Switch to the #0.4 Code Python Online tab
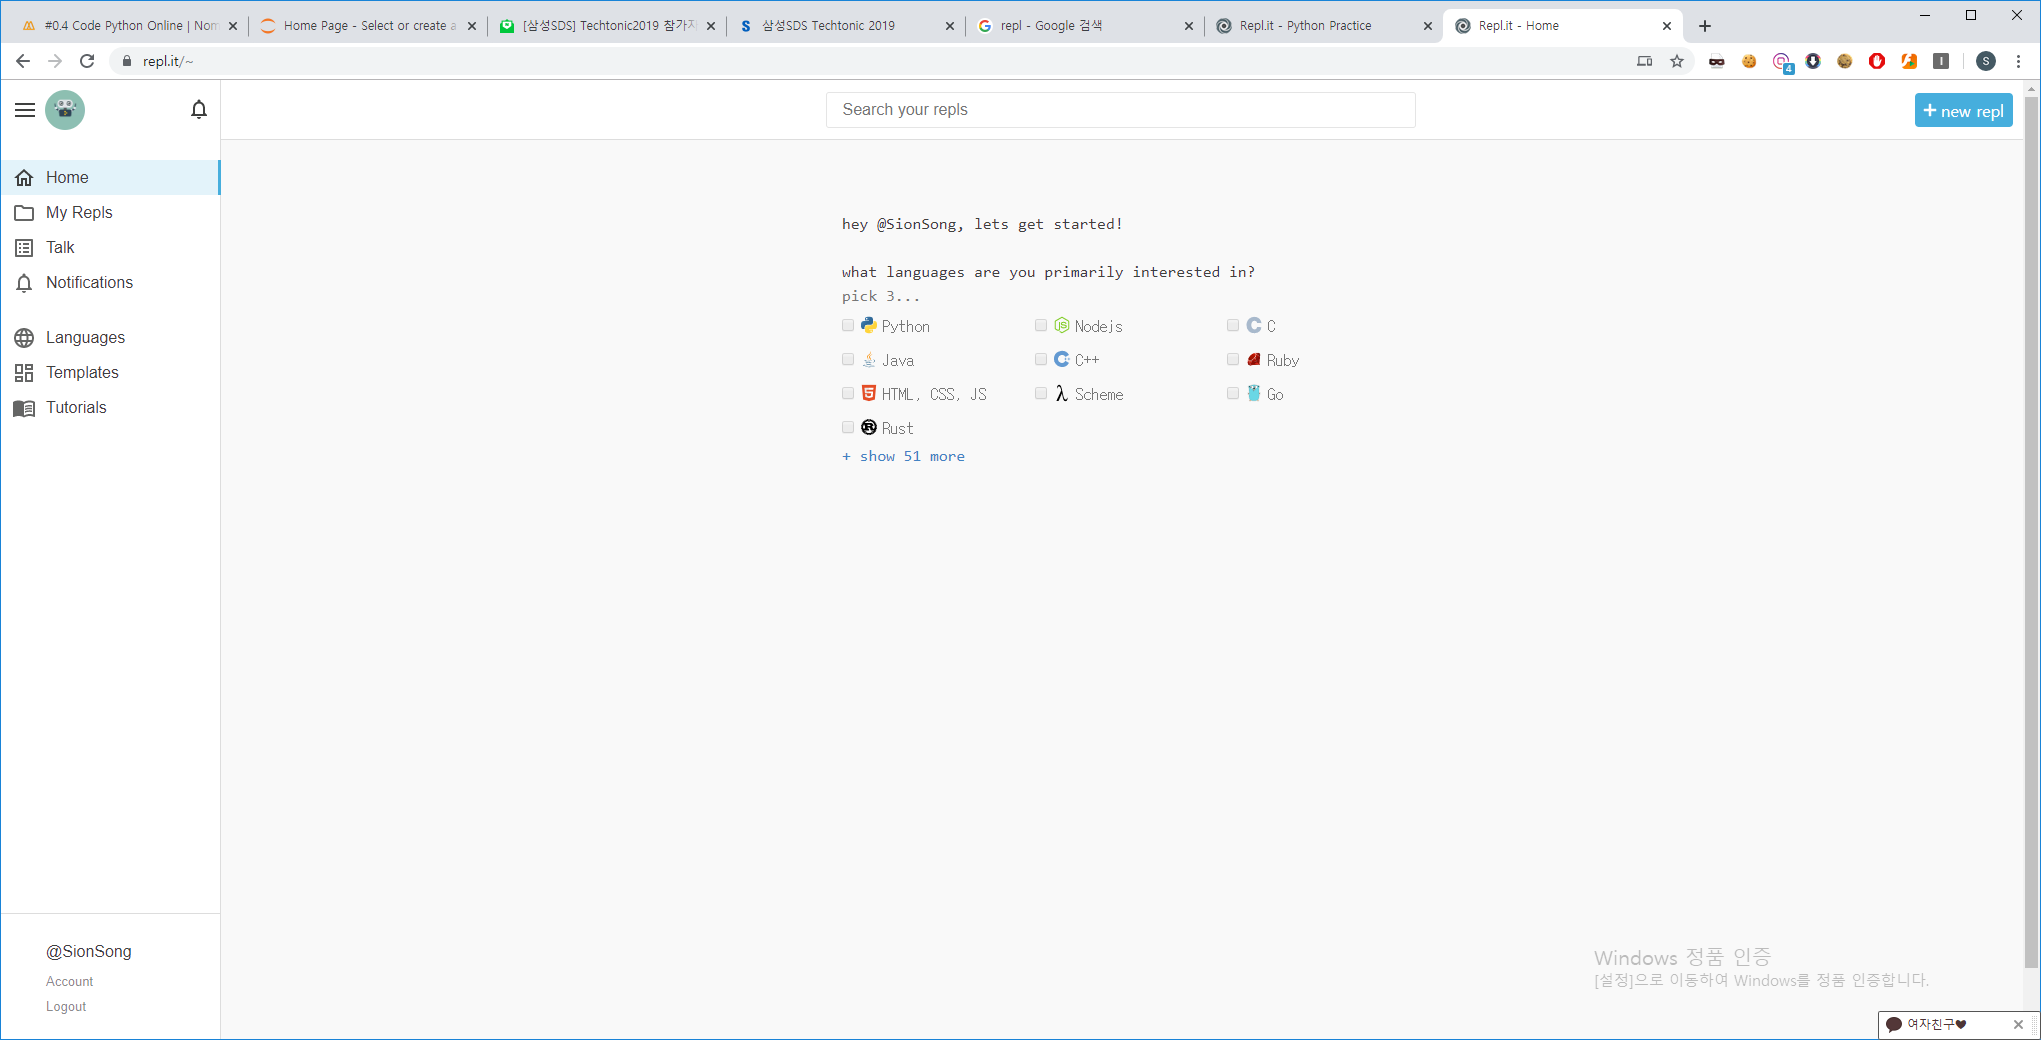This screenshot has height=1040, width=2041. coord(130,26)
